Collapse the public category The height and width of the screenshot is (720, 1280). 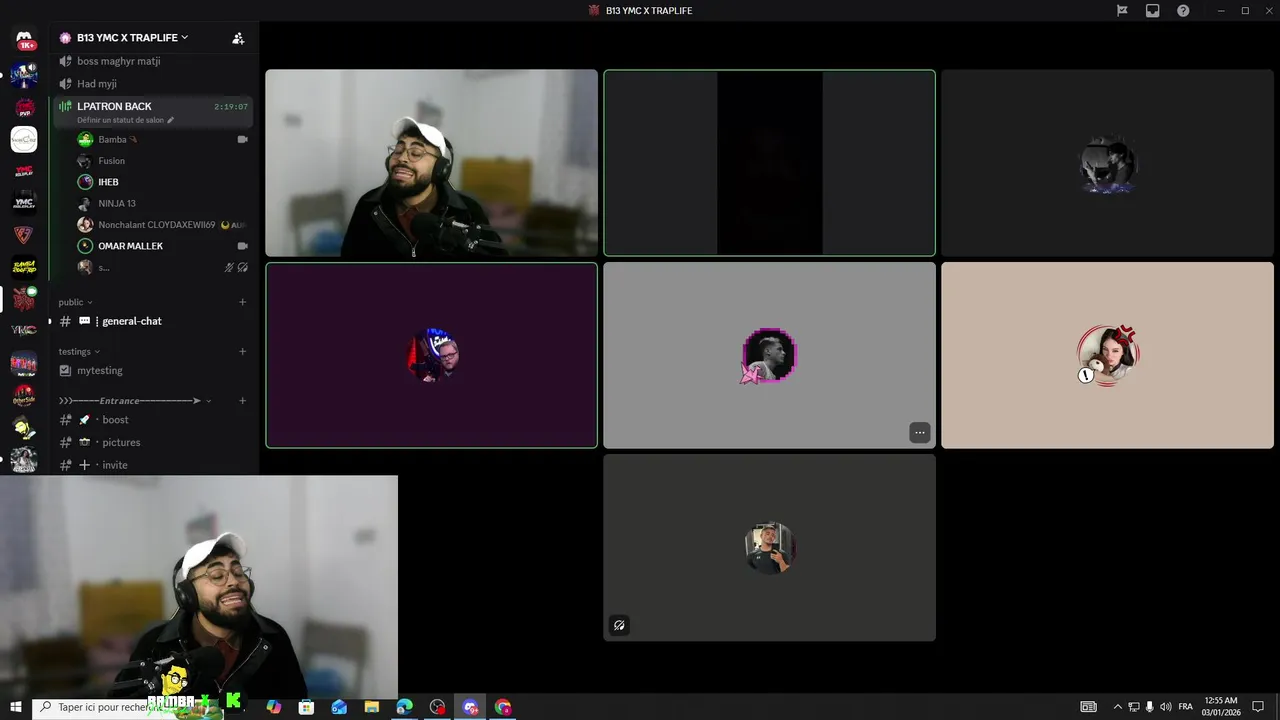pos(75,302)
